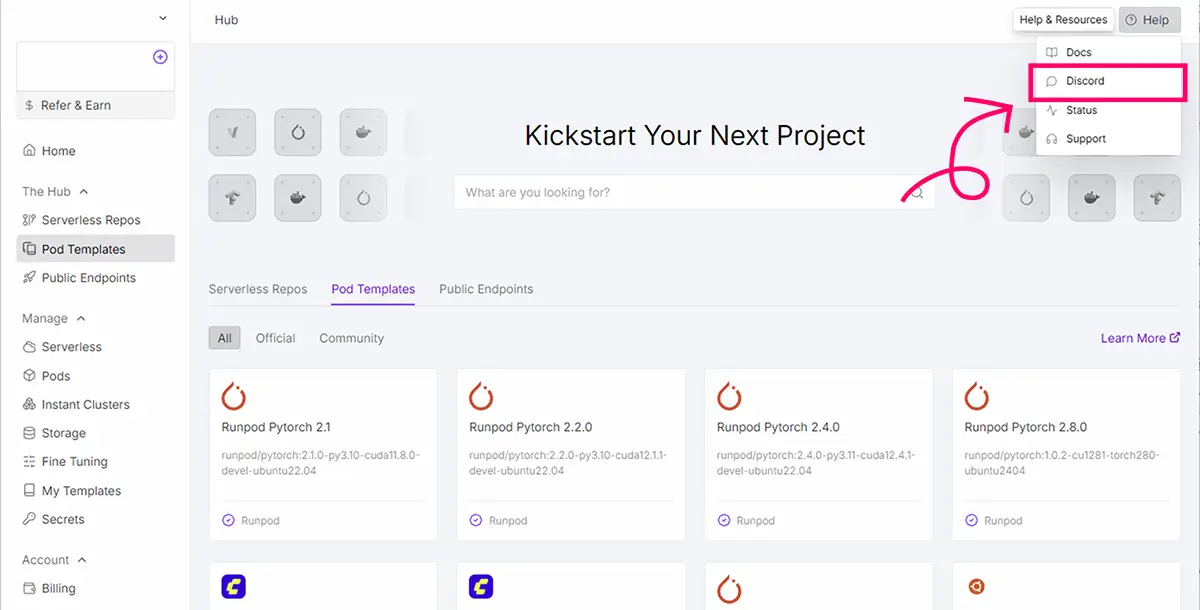The height and width of the screenshot is (610, 1200).
Task: Click the Public Endpoints rocket item
Action: [88, 278]
